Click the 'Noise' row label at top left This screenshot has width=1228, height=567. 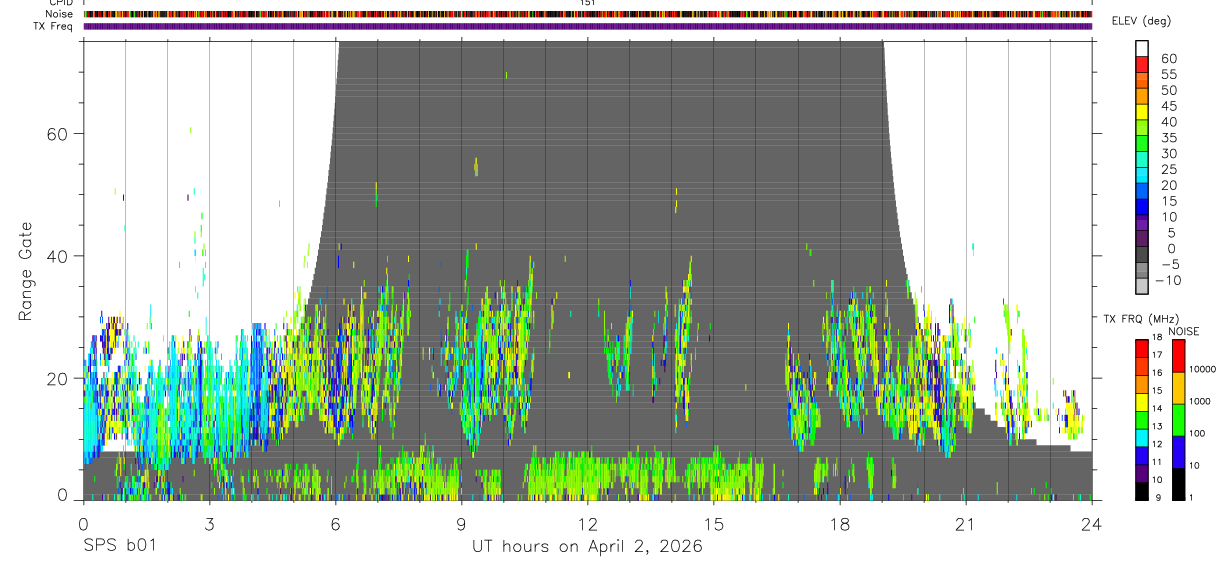tap(60, 14)
